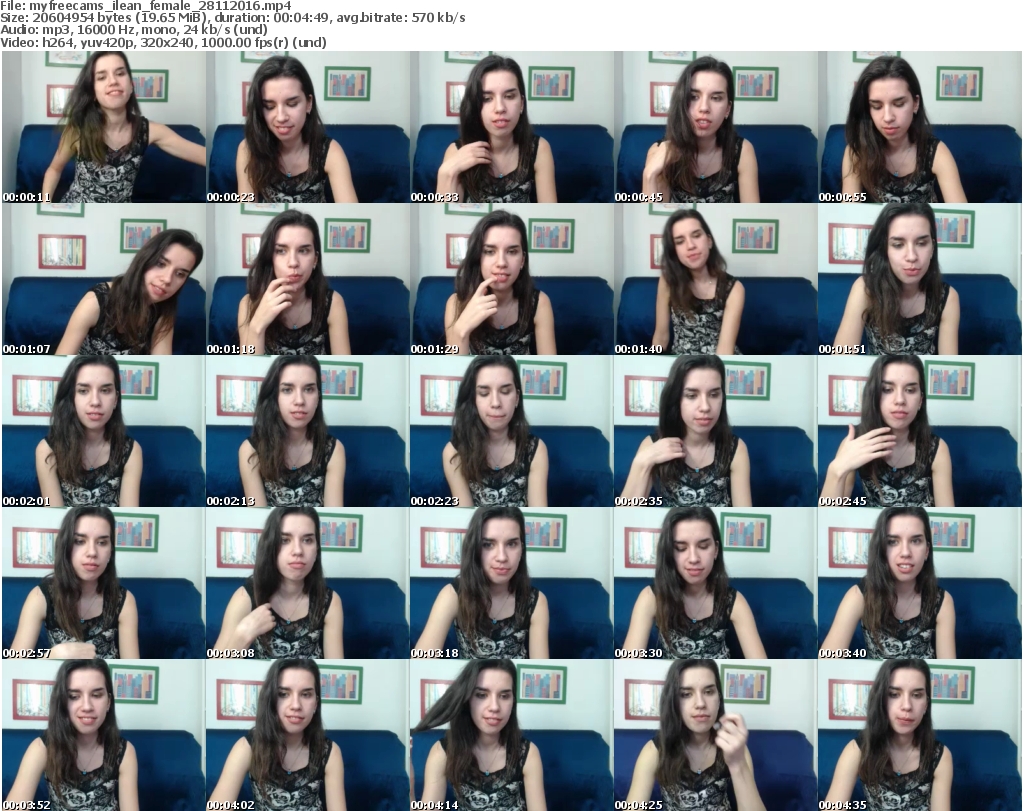
Task: Click the thumbnail frame stamped 00:00:11
Action: point(104,127)
